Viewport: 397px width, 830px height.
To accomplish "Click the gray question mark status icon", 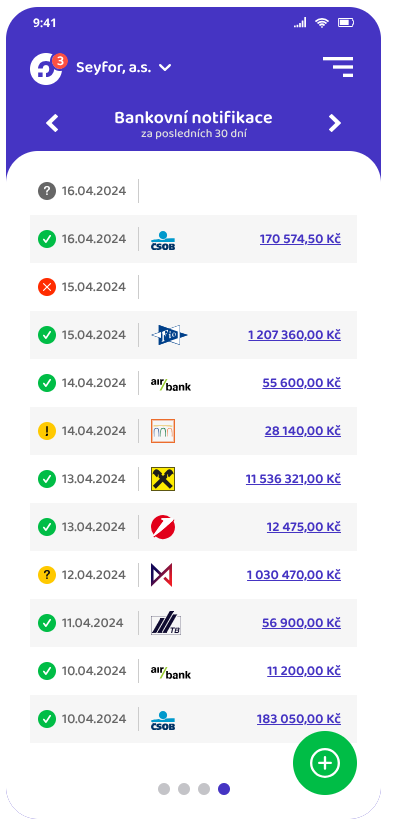I will tap(47, 191).
